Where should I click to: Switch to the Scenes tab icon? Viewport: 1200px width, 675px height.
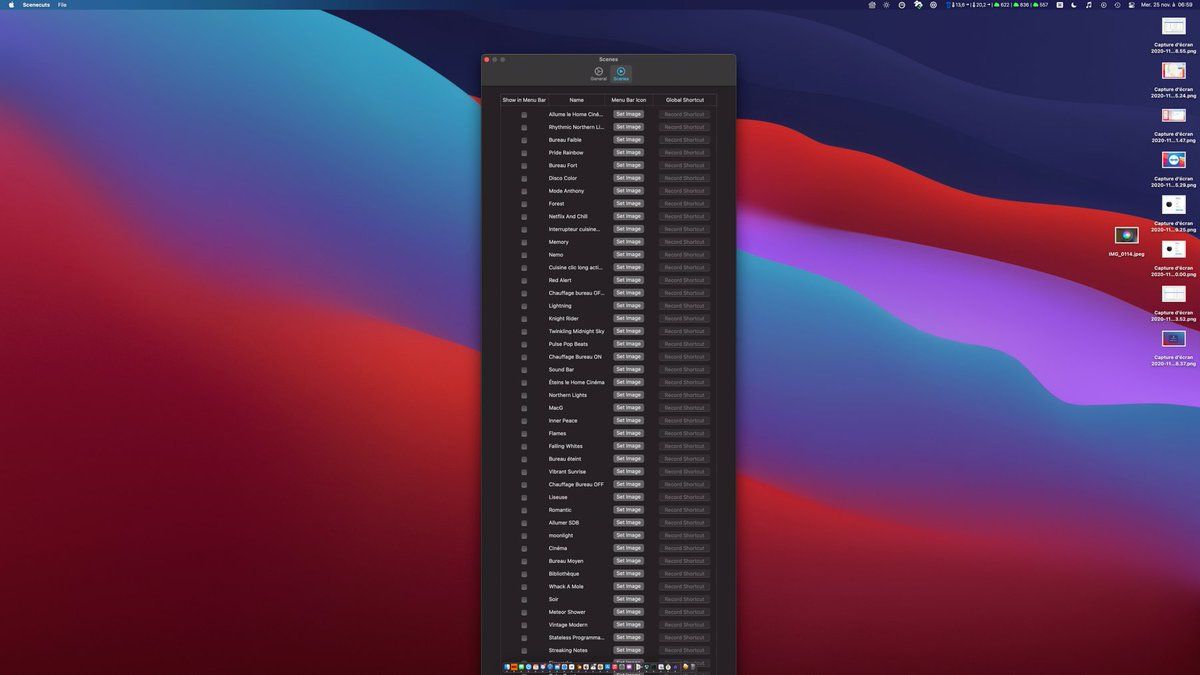(621, 73)
